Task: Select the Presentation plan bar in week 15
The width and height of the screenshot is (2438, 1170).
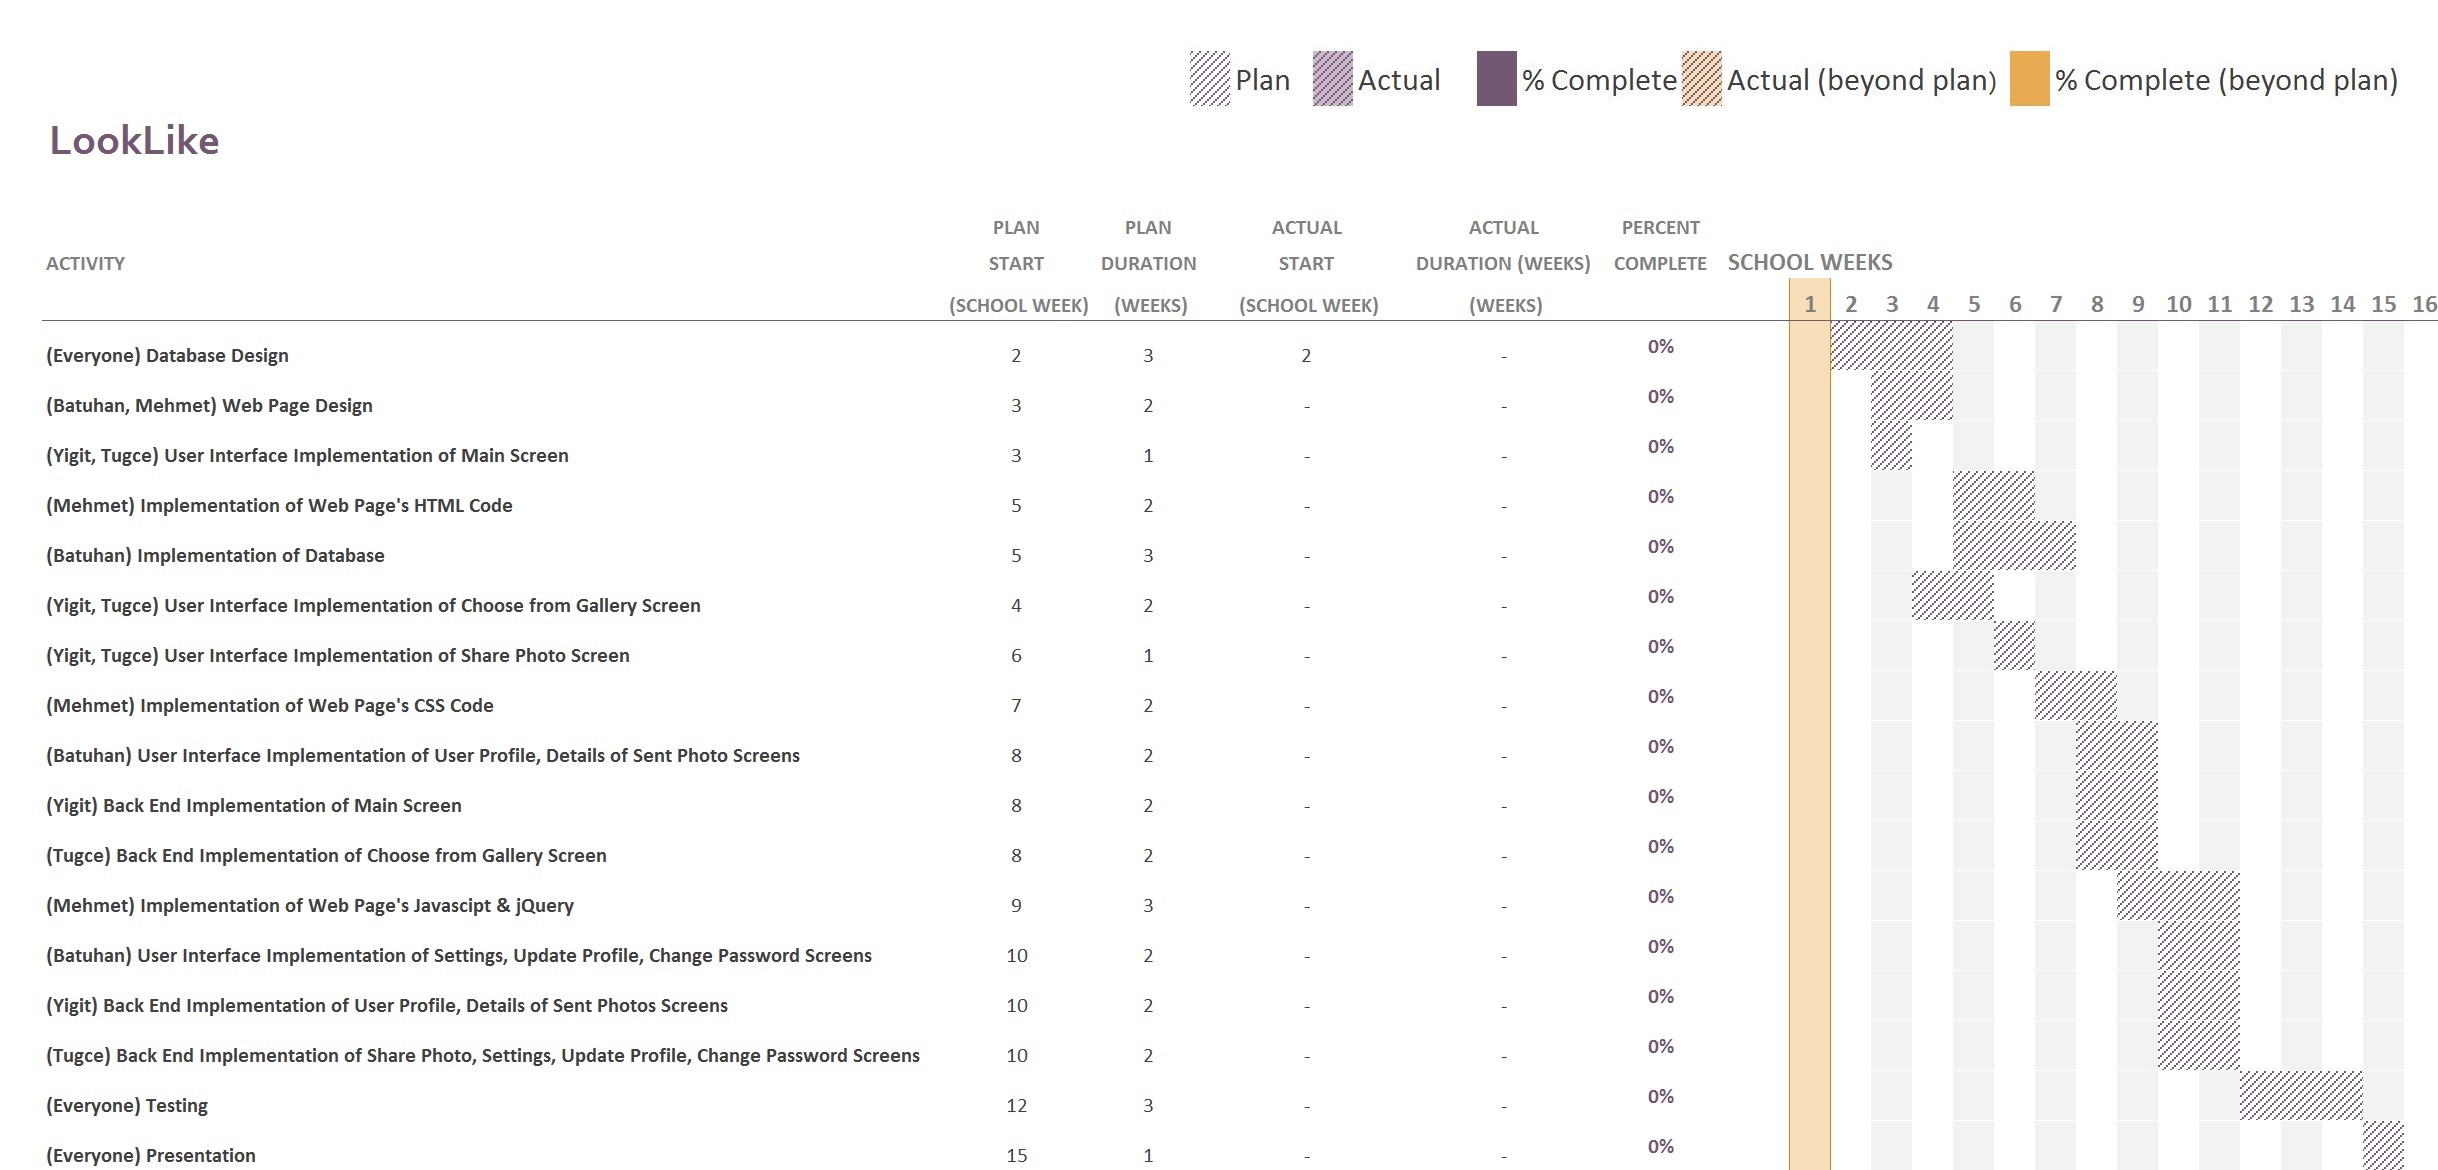Action: coord(2383,1146)
